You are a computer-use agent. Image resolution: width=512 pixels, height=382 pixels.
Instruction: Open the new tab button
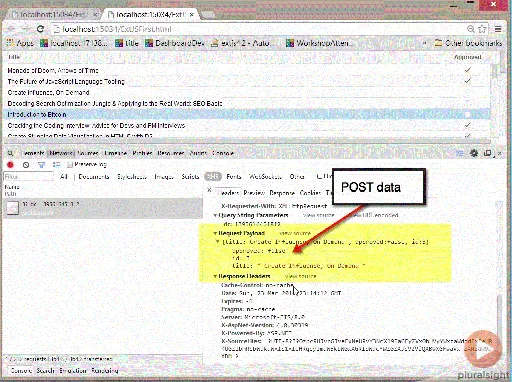click(x=207, y=15)
